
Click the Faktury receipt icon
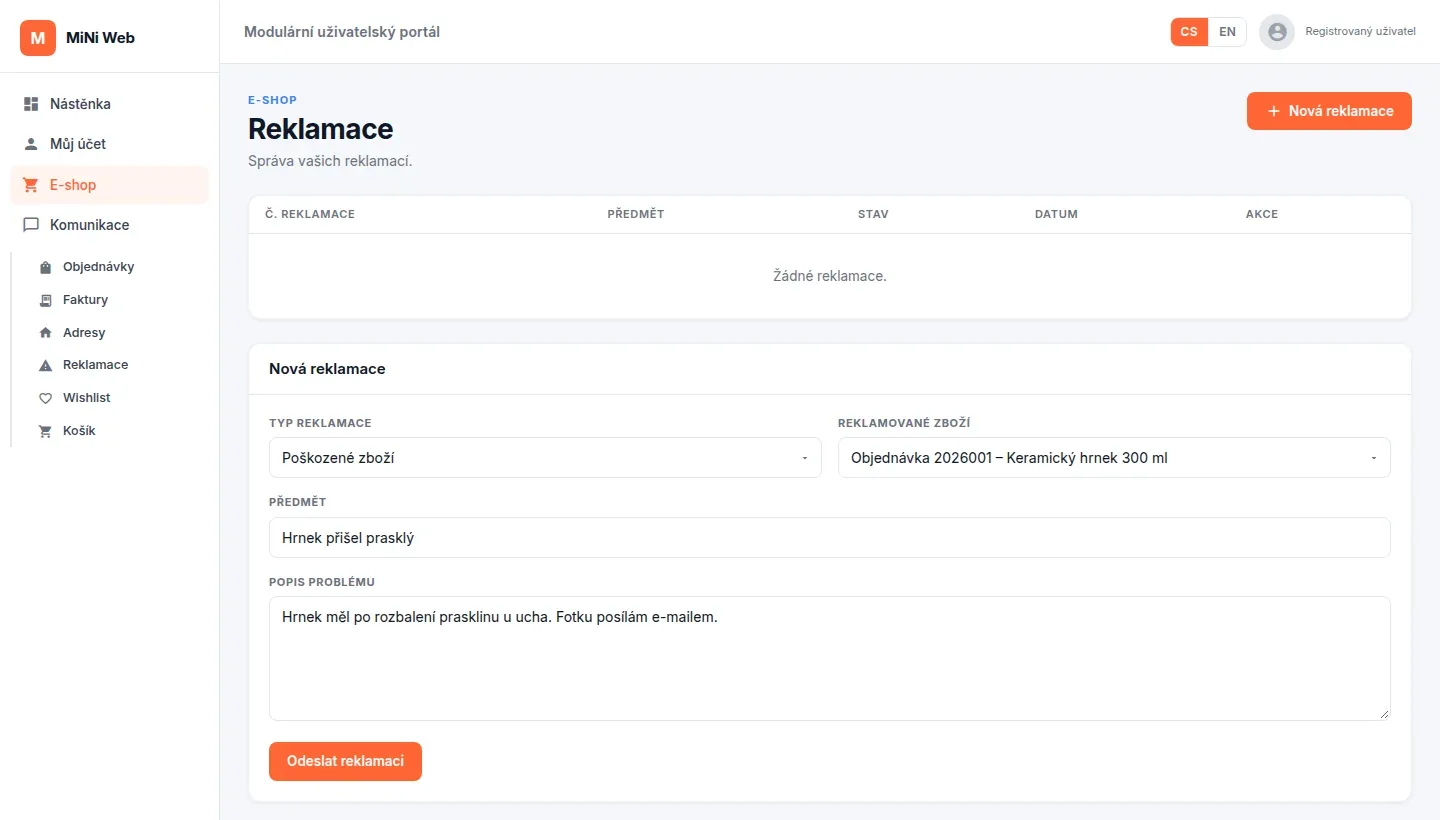tap(45, 300)
